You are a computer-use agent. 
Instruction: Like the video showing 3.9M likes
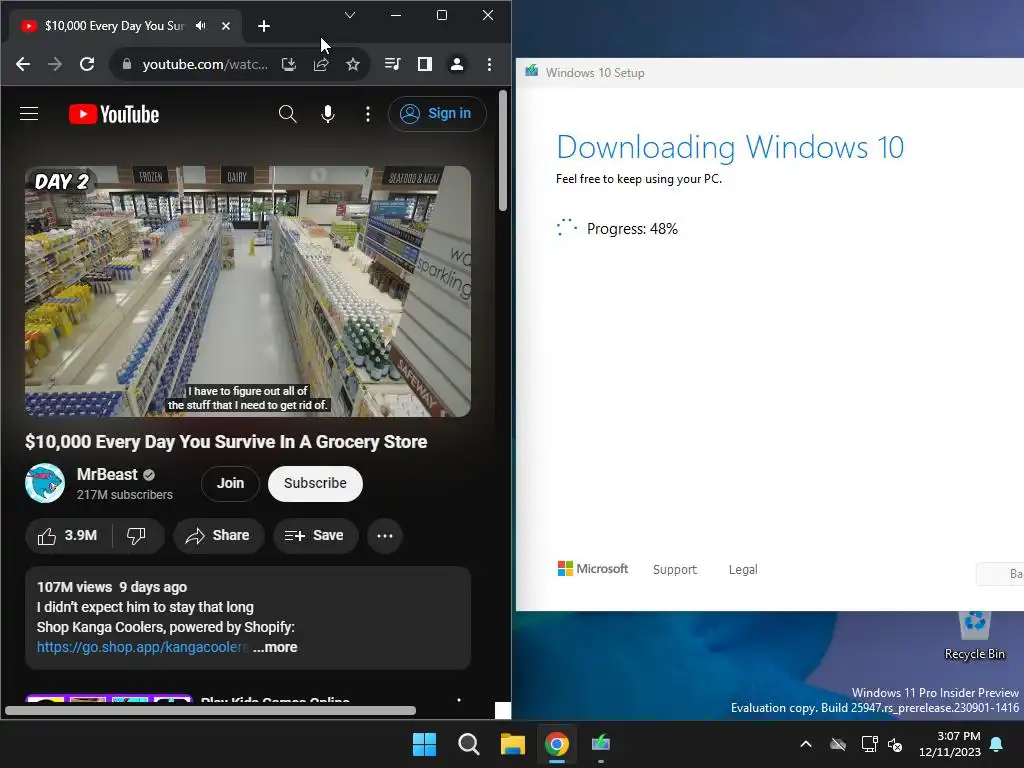tap(68, 536)
